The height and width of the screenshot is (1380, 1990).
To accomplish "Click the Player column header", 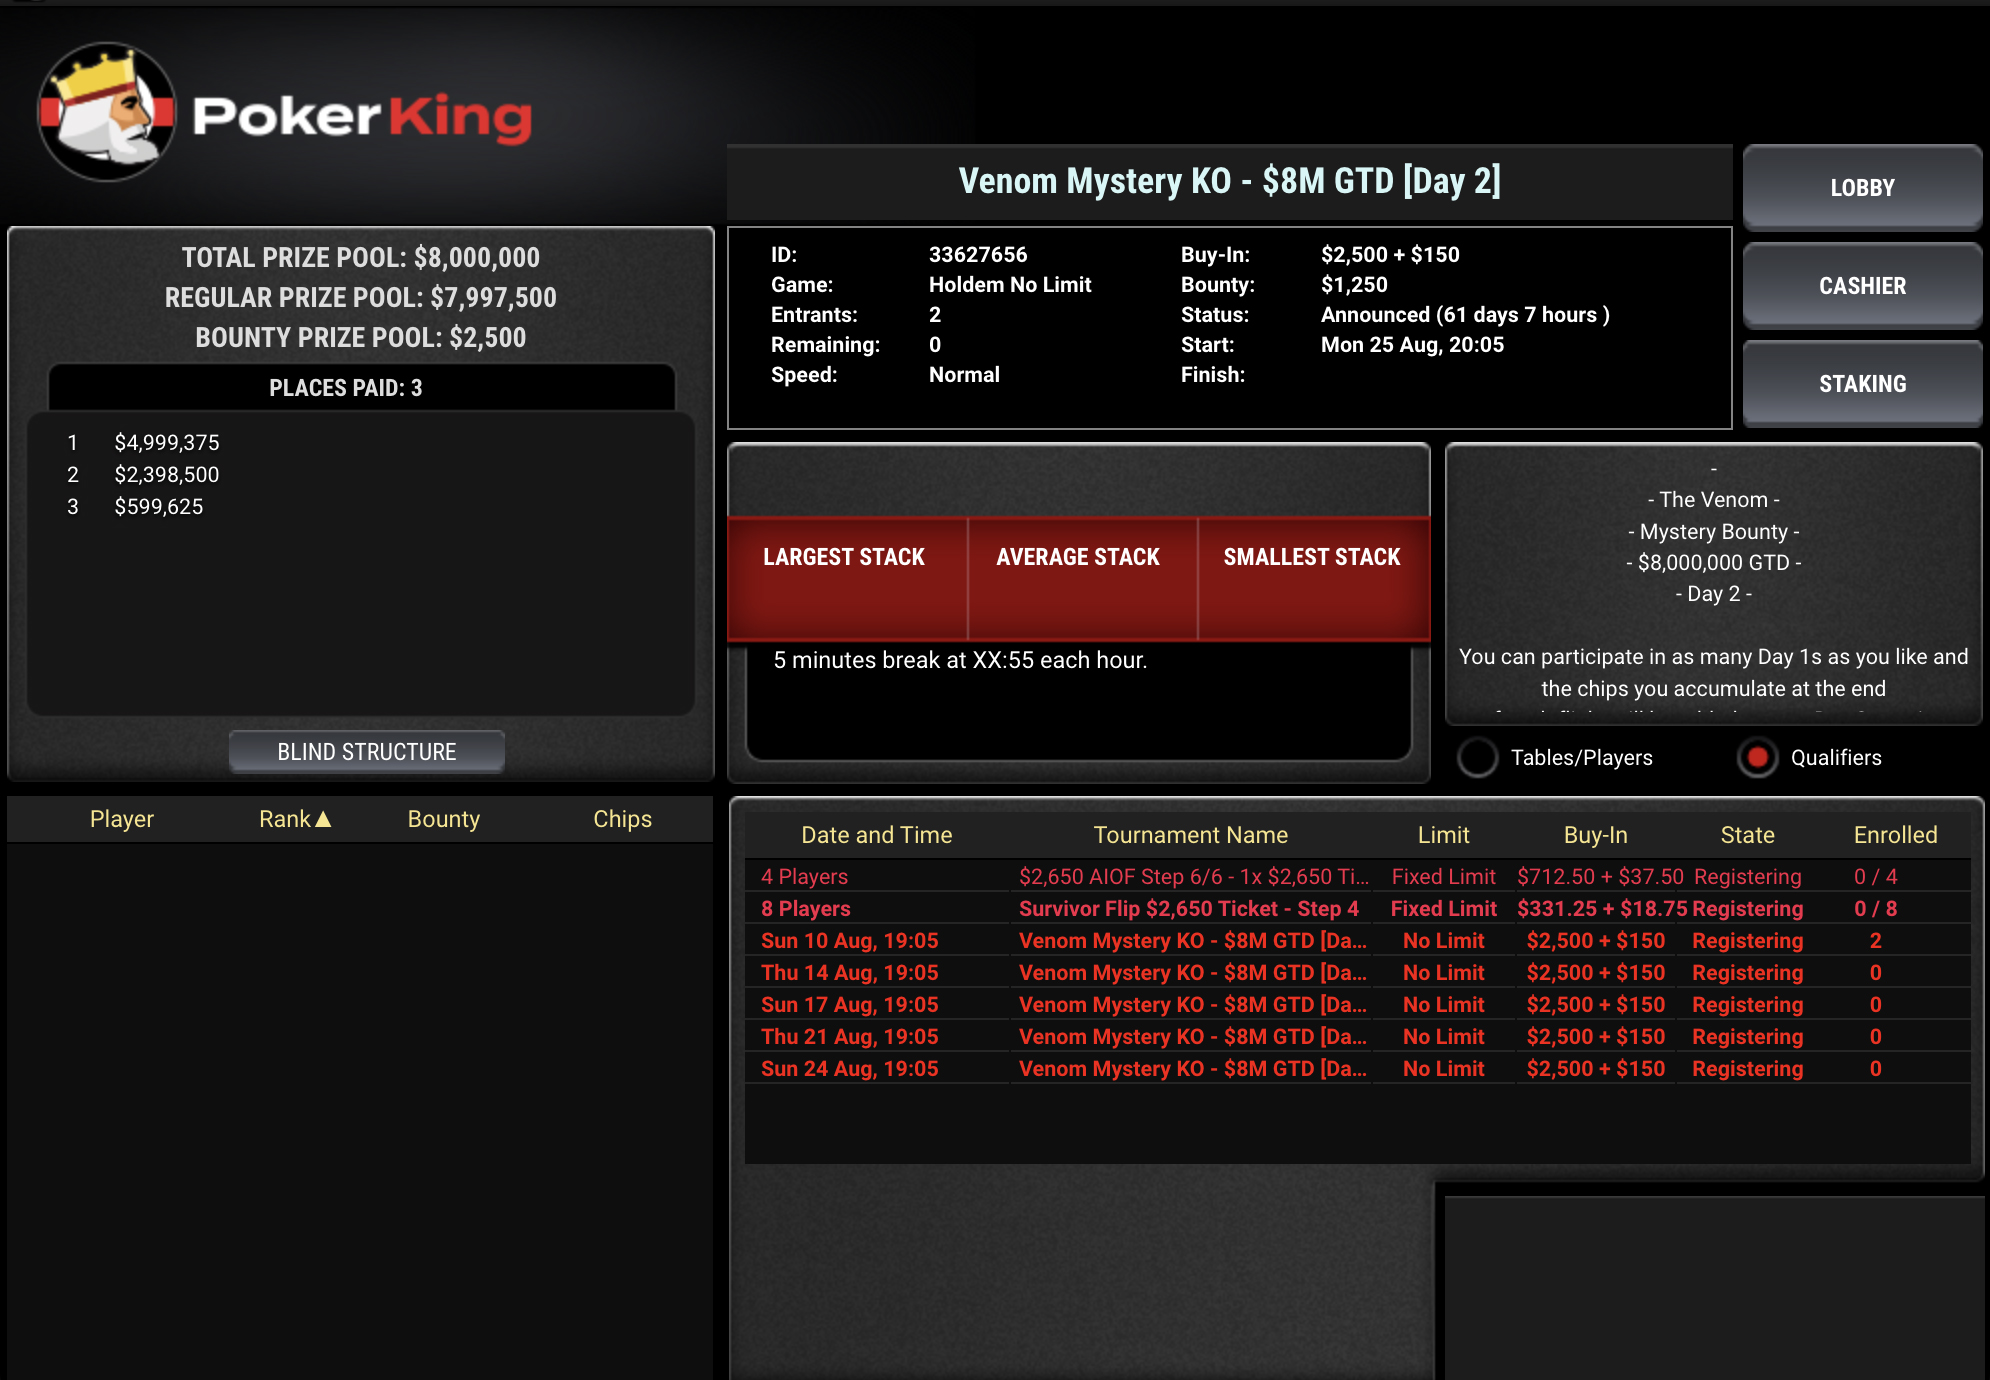I will point(122,819).
